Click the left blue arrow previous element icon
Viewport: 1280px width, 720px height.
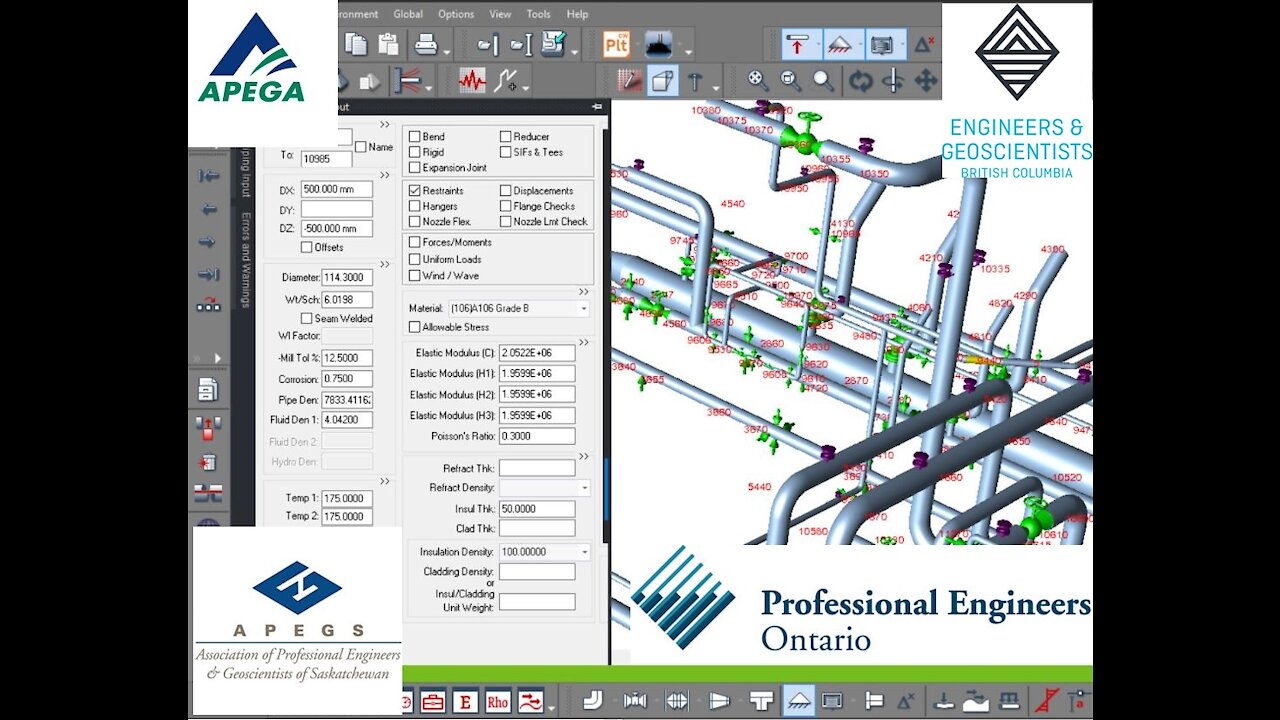coord(208,209)
